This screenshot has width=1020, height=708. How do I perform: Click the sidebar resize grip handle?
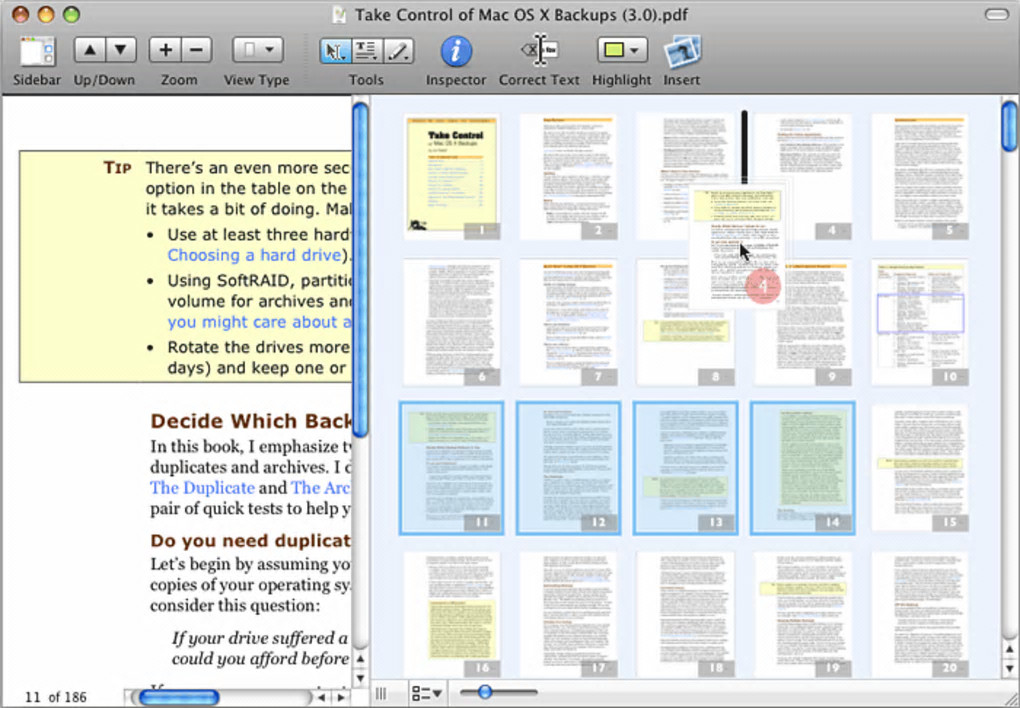[382, 694]
